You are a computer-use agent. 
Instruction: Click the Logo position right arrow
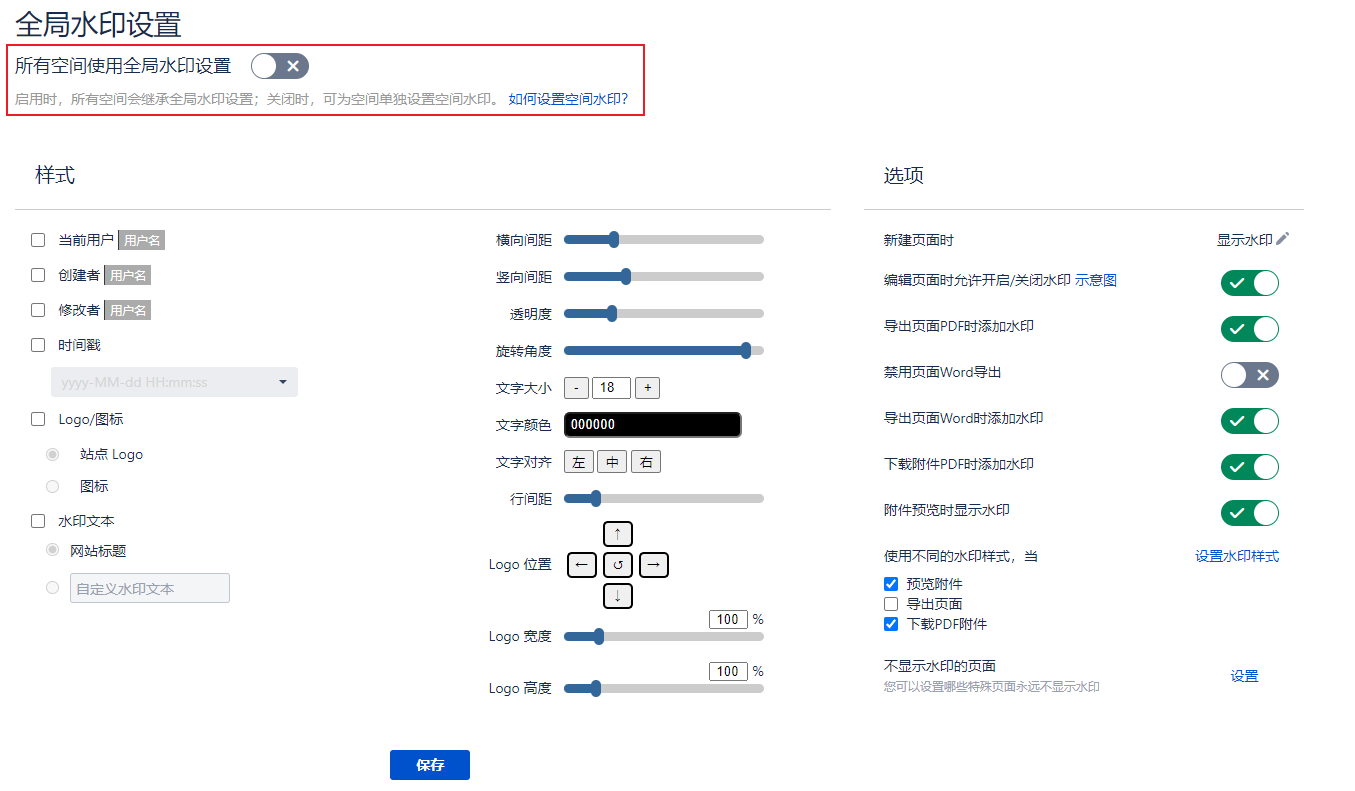653,565
